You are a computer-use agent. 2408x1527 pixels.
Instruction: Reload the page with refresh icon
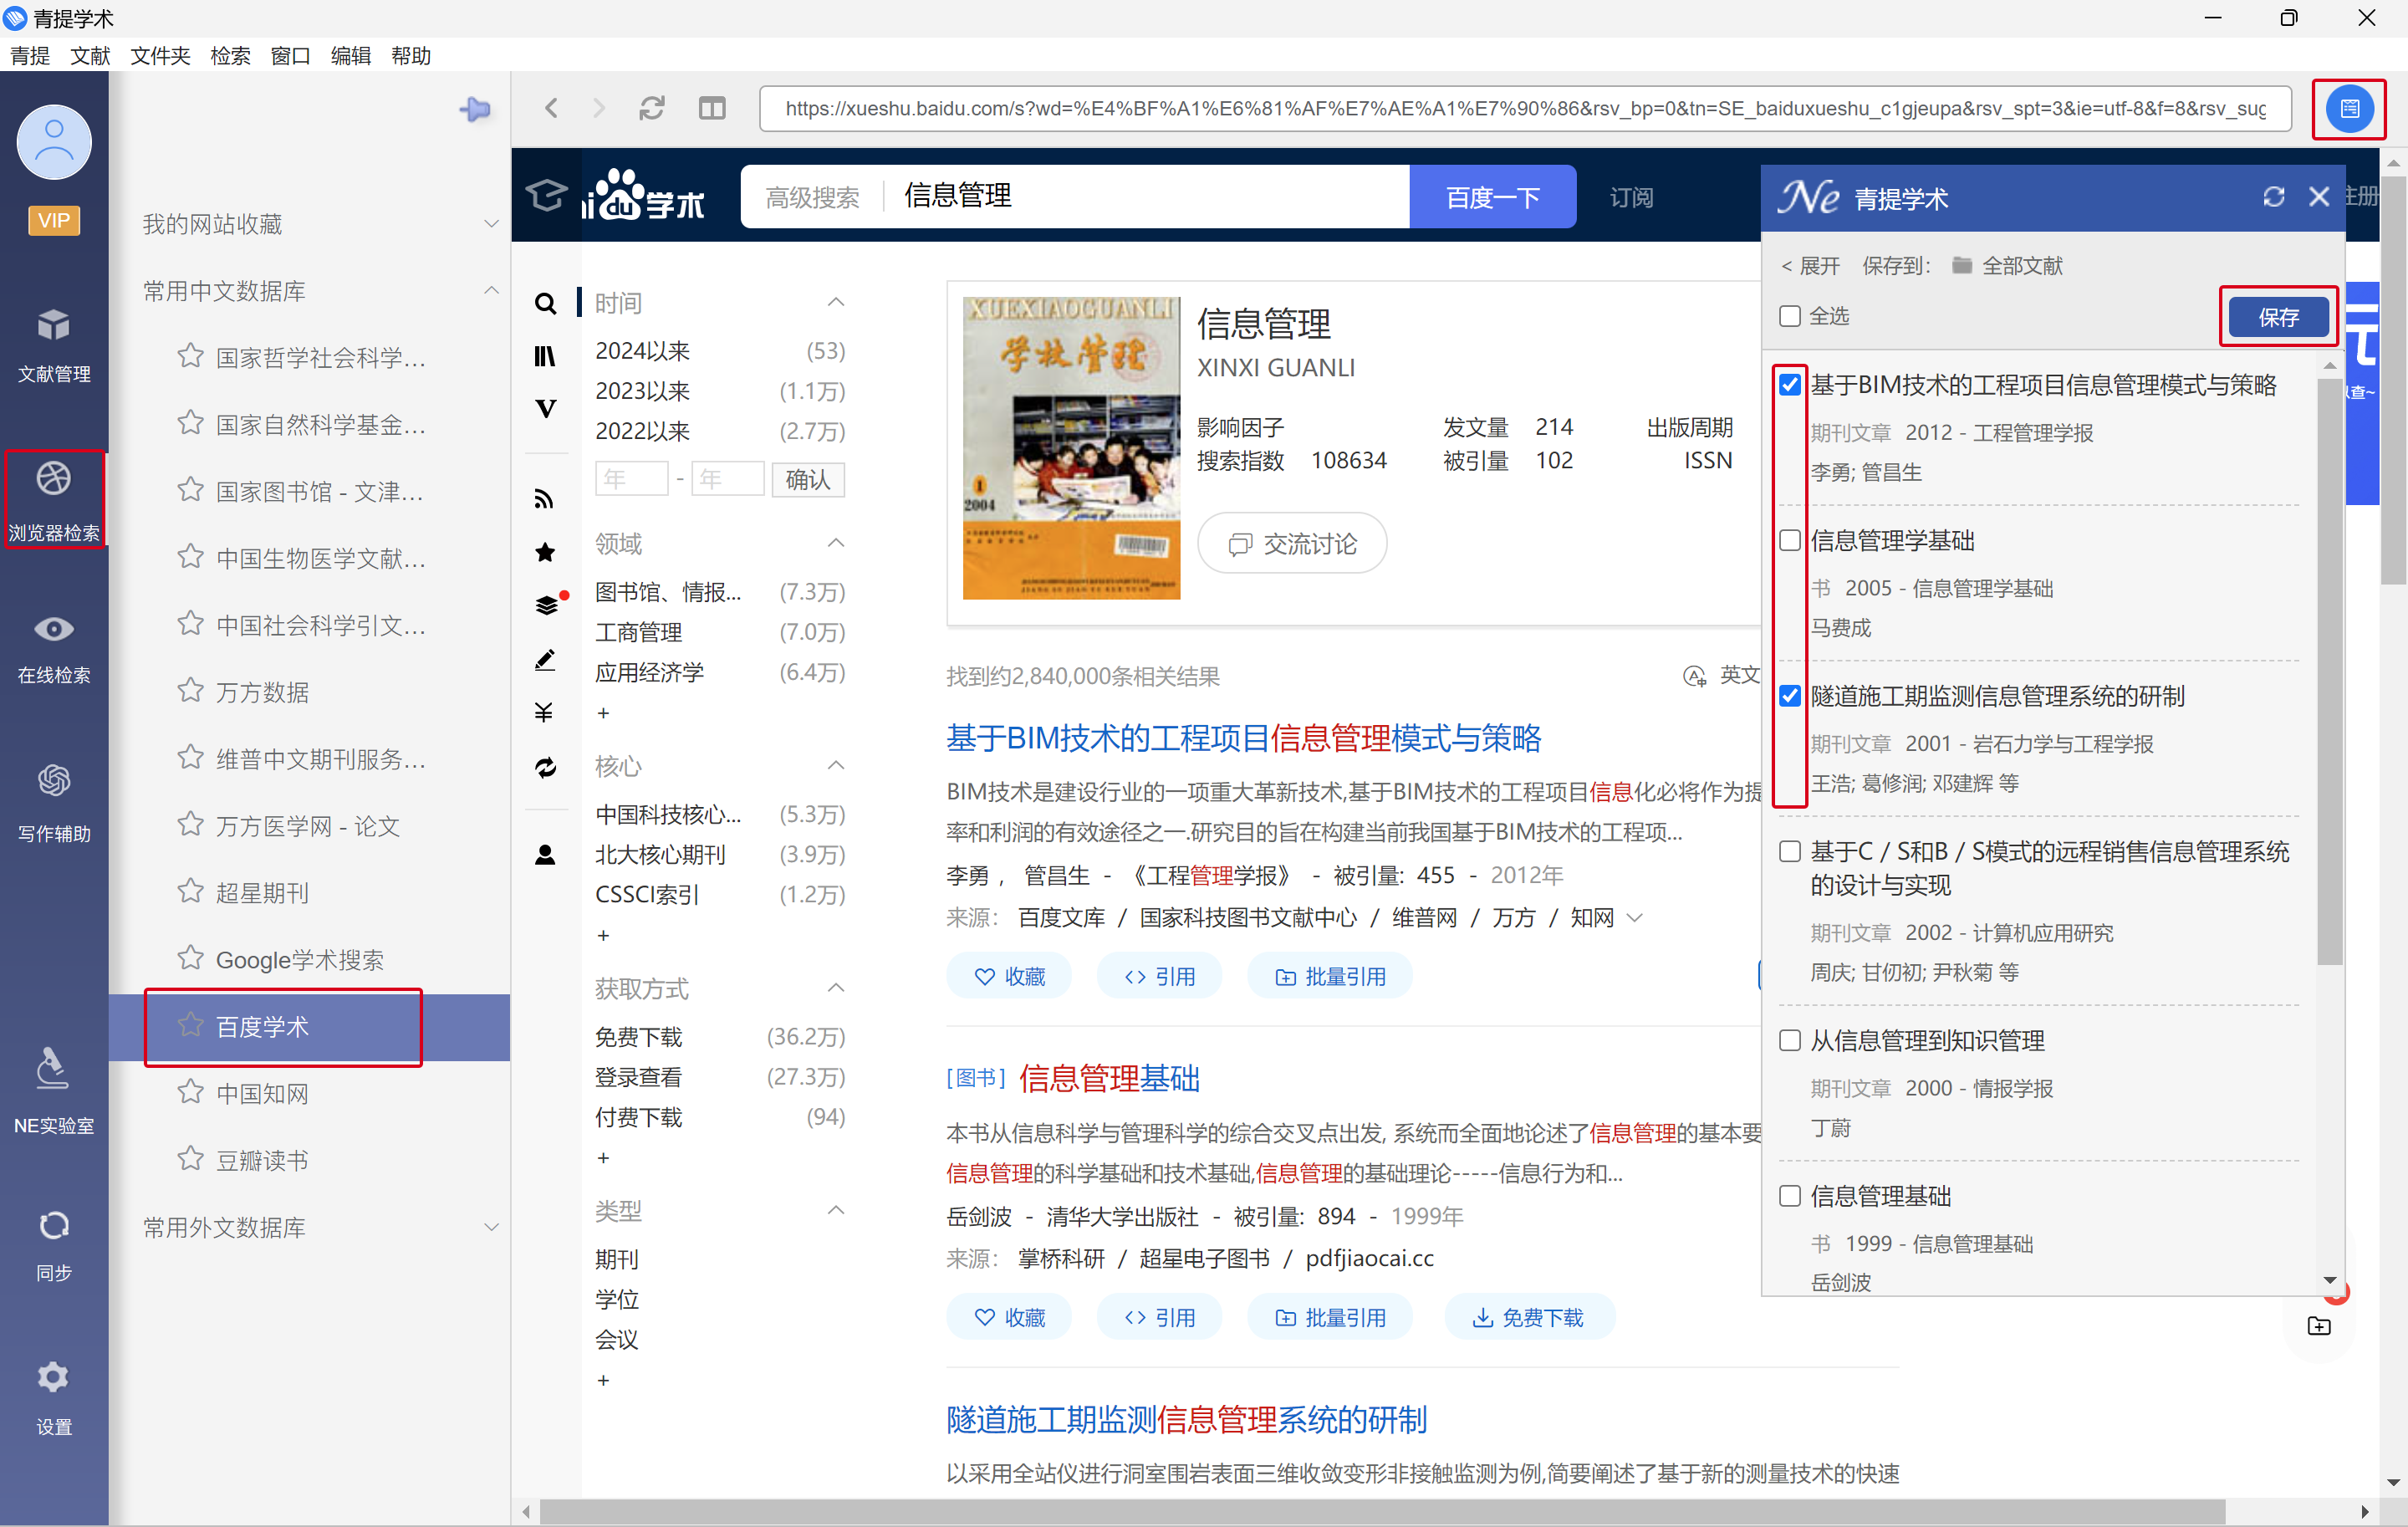point(652,108)
